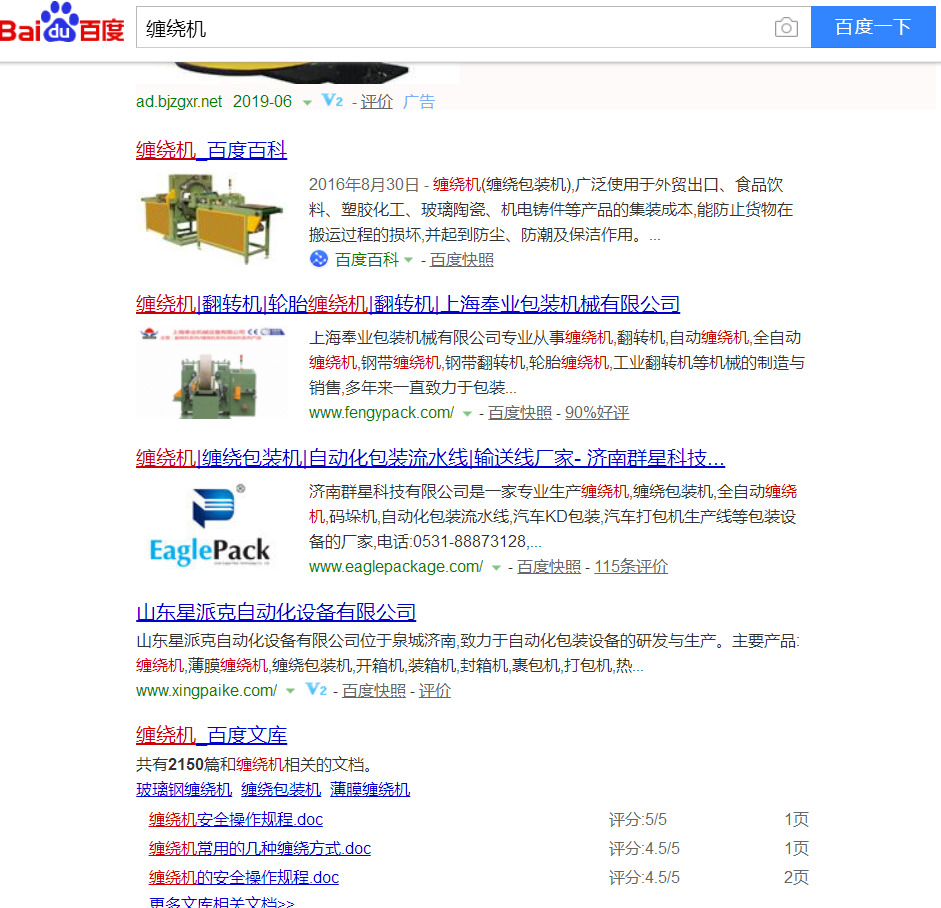Click the Baidu Baike paw icon
The image size is (941, 908).
click(x=319, y=259)
